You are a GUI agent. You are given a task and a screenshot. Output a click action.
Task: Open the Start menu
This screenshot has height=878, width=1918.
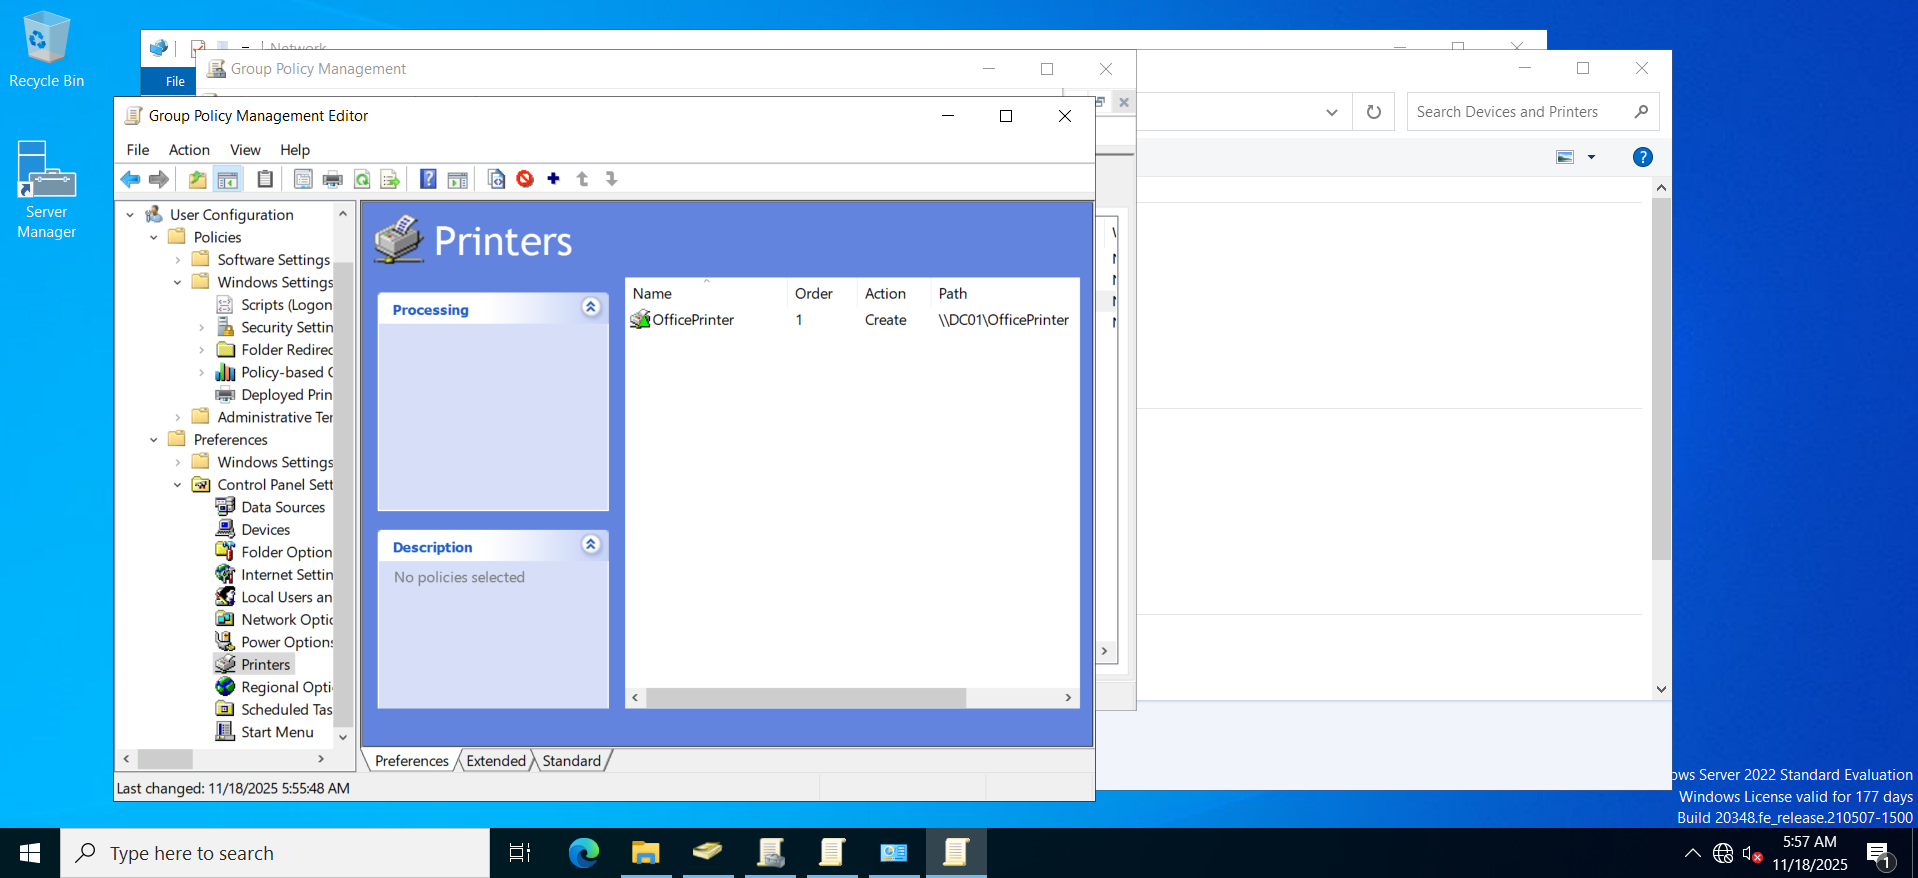(x=30, y=853)
